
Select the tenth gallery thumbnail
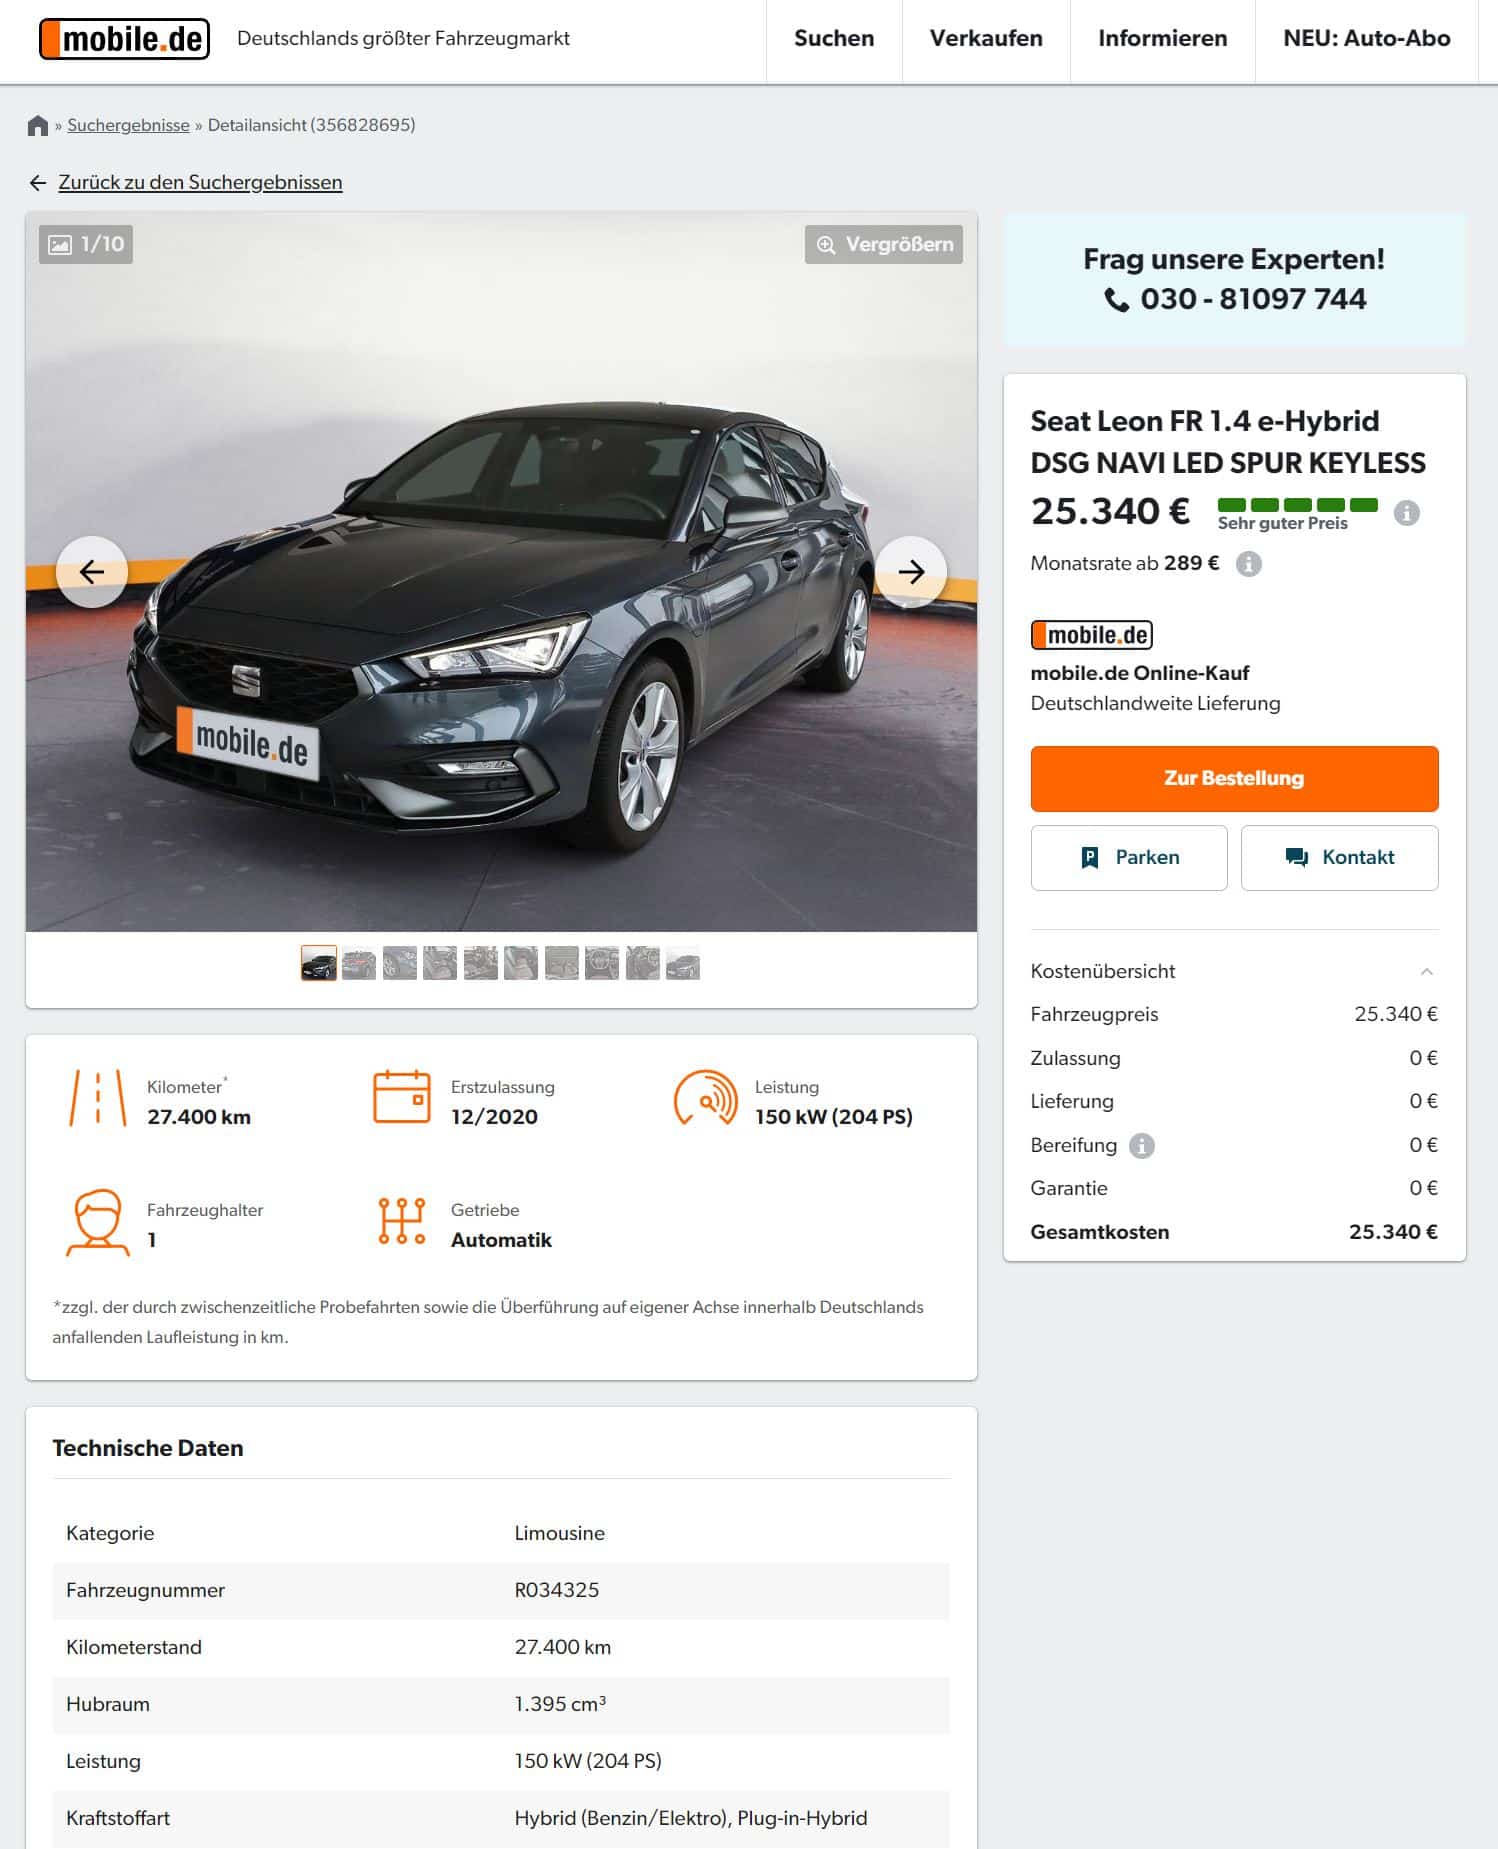tap(683, 964)
